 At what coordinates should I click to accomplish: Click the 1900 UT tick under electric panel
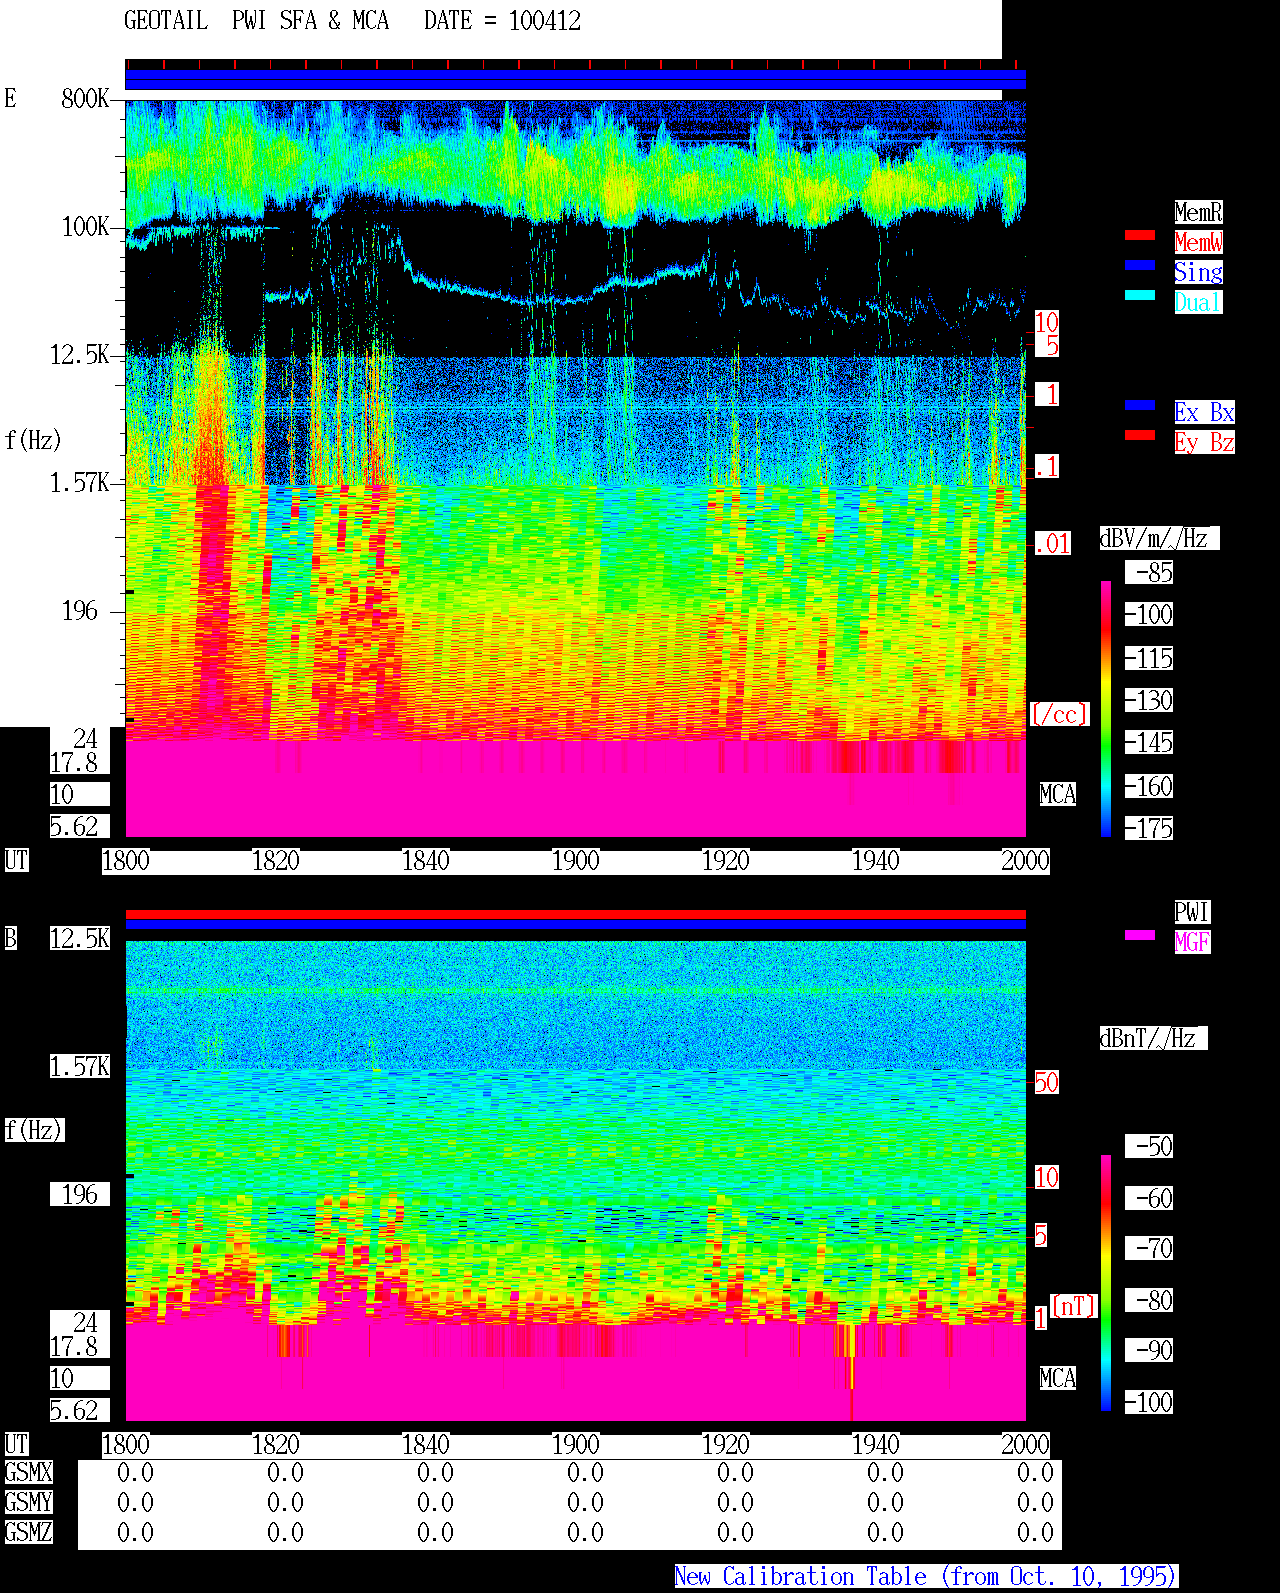[x=575, y=860]
